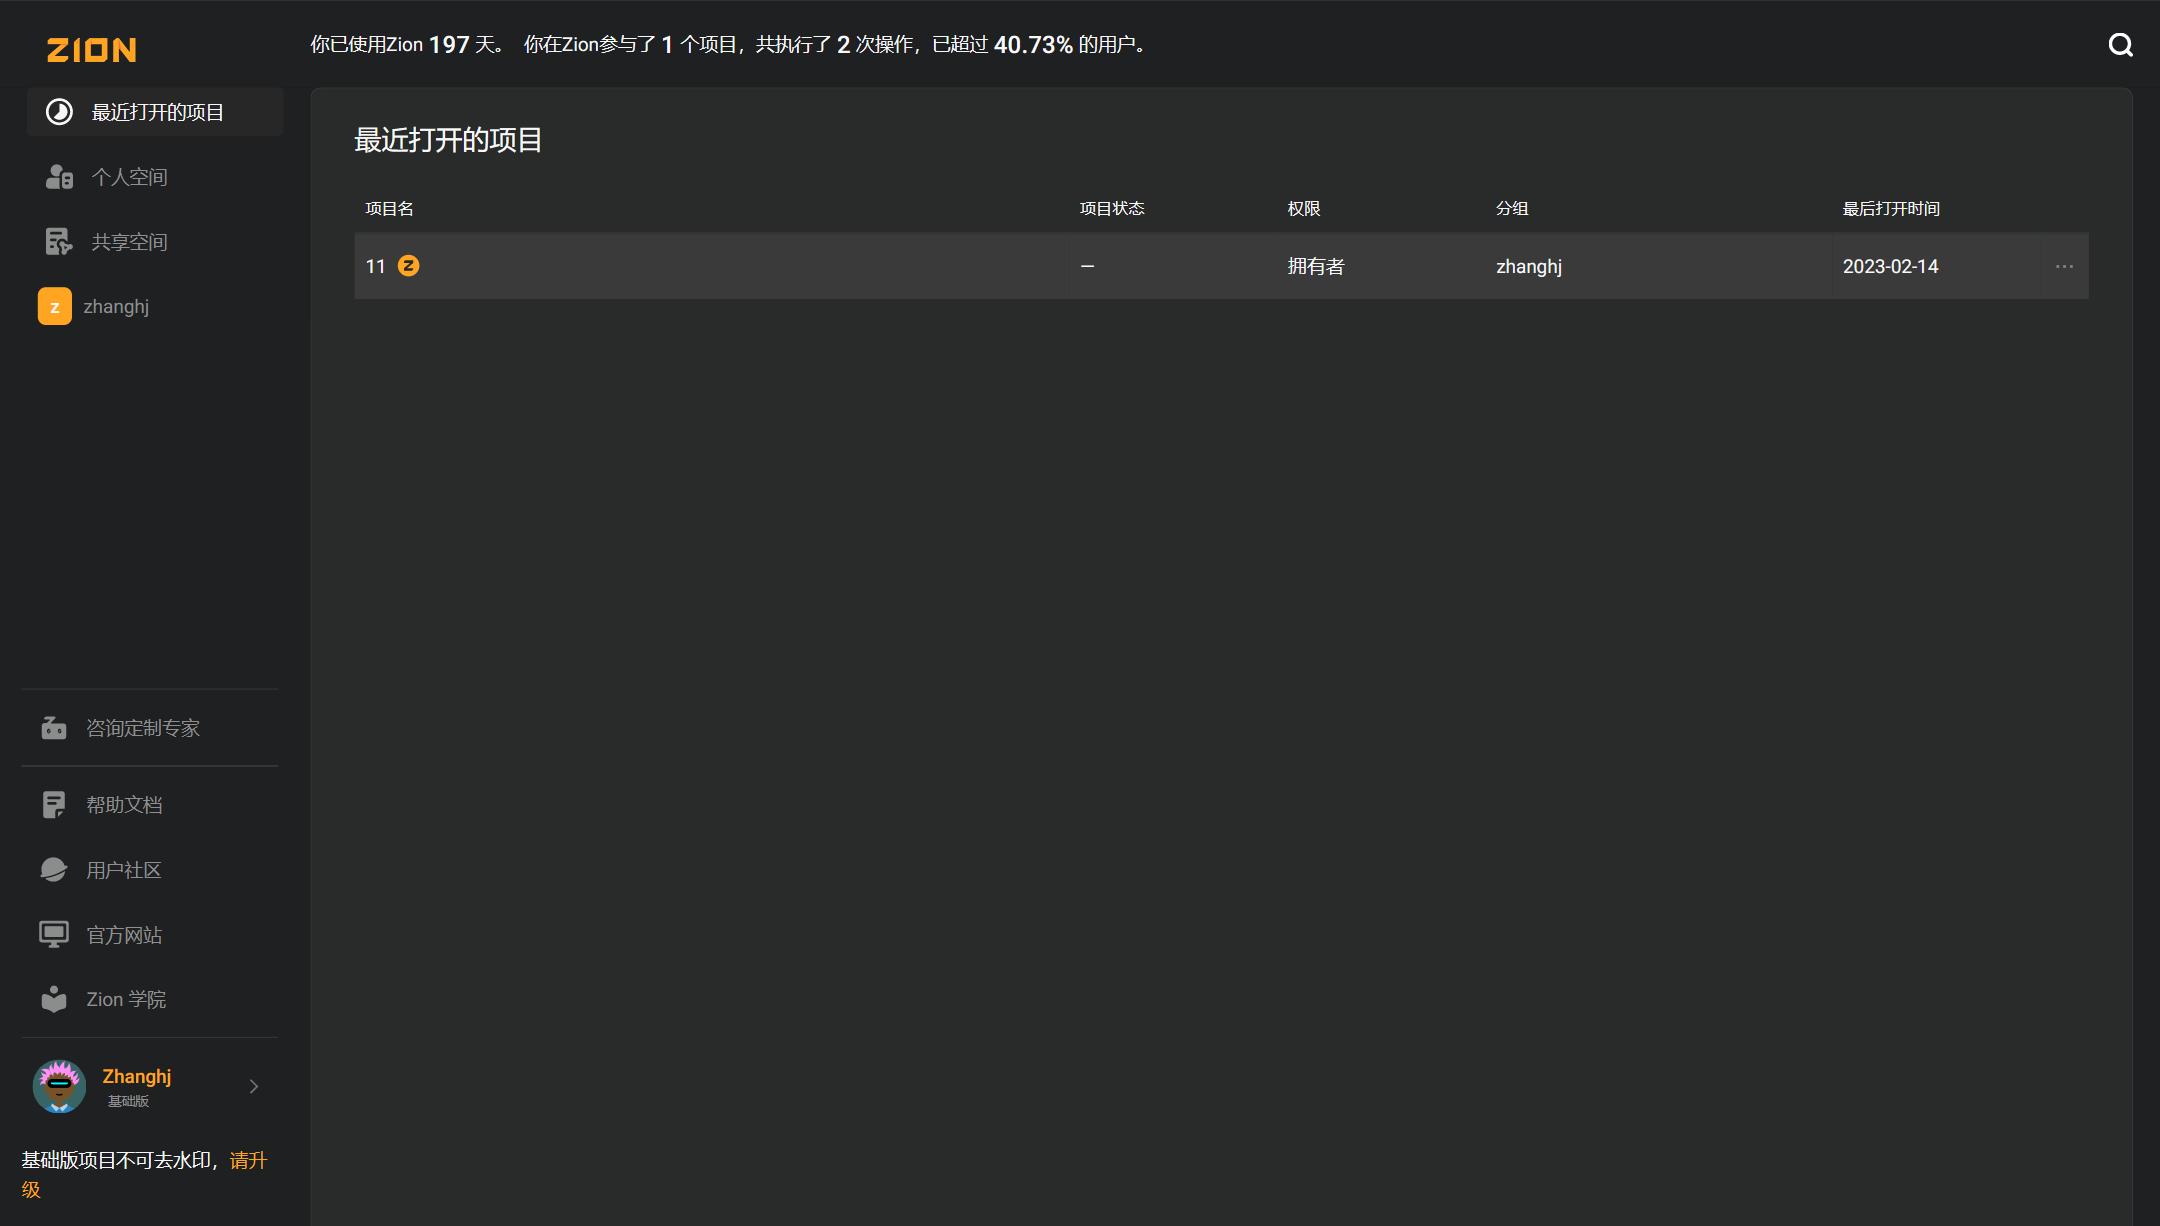Expand the Zhanghj account chevron arrow
Screen dimensions: 2160x1226
254,1087
